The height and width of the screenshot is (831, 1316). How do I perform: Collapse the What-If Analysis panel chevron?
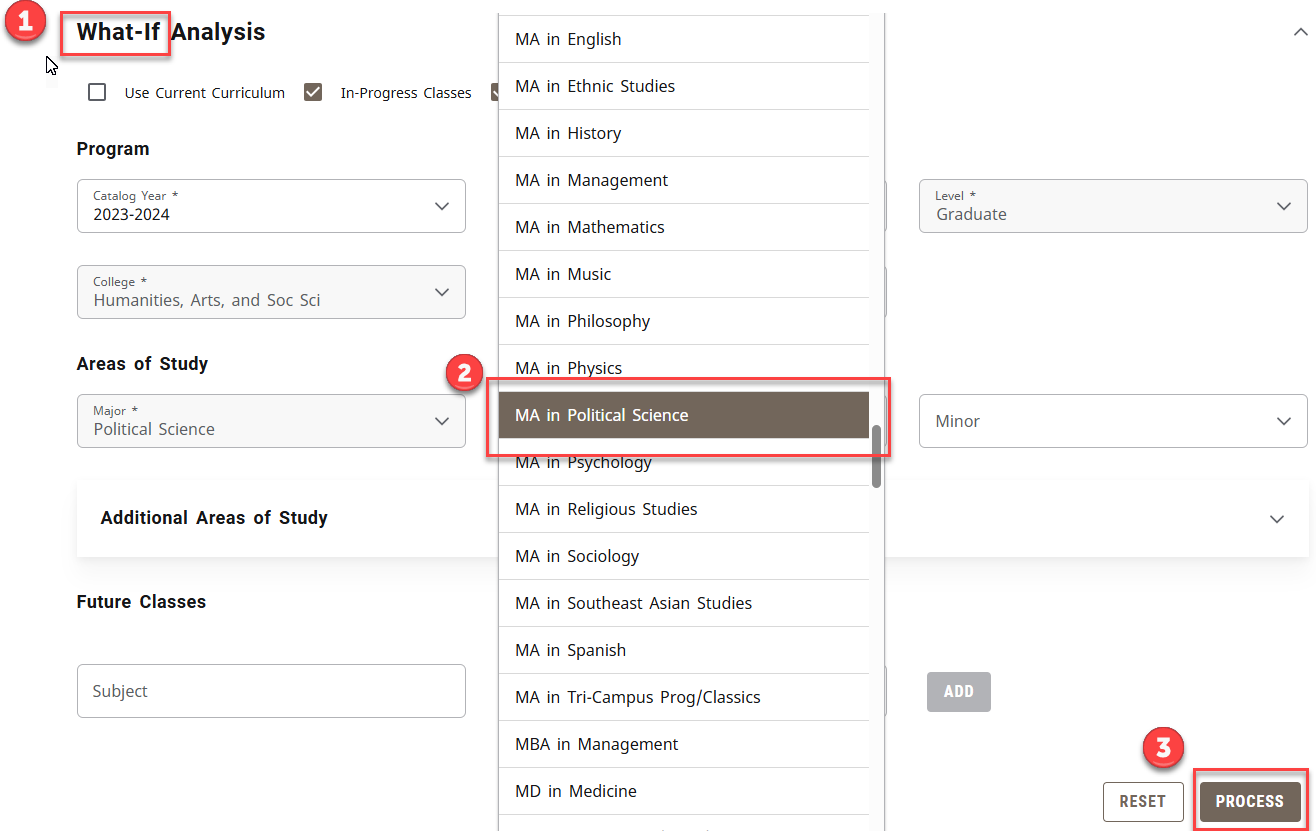tap(1300, 32)
